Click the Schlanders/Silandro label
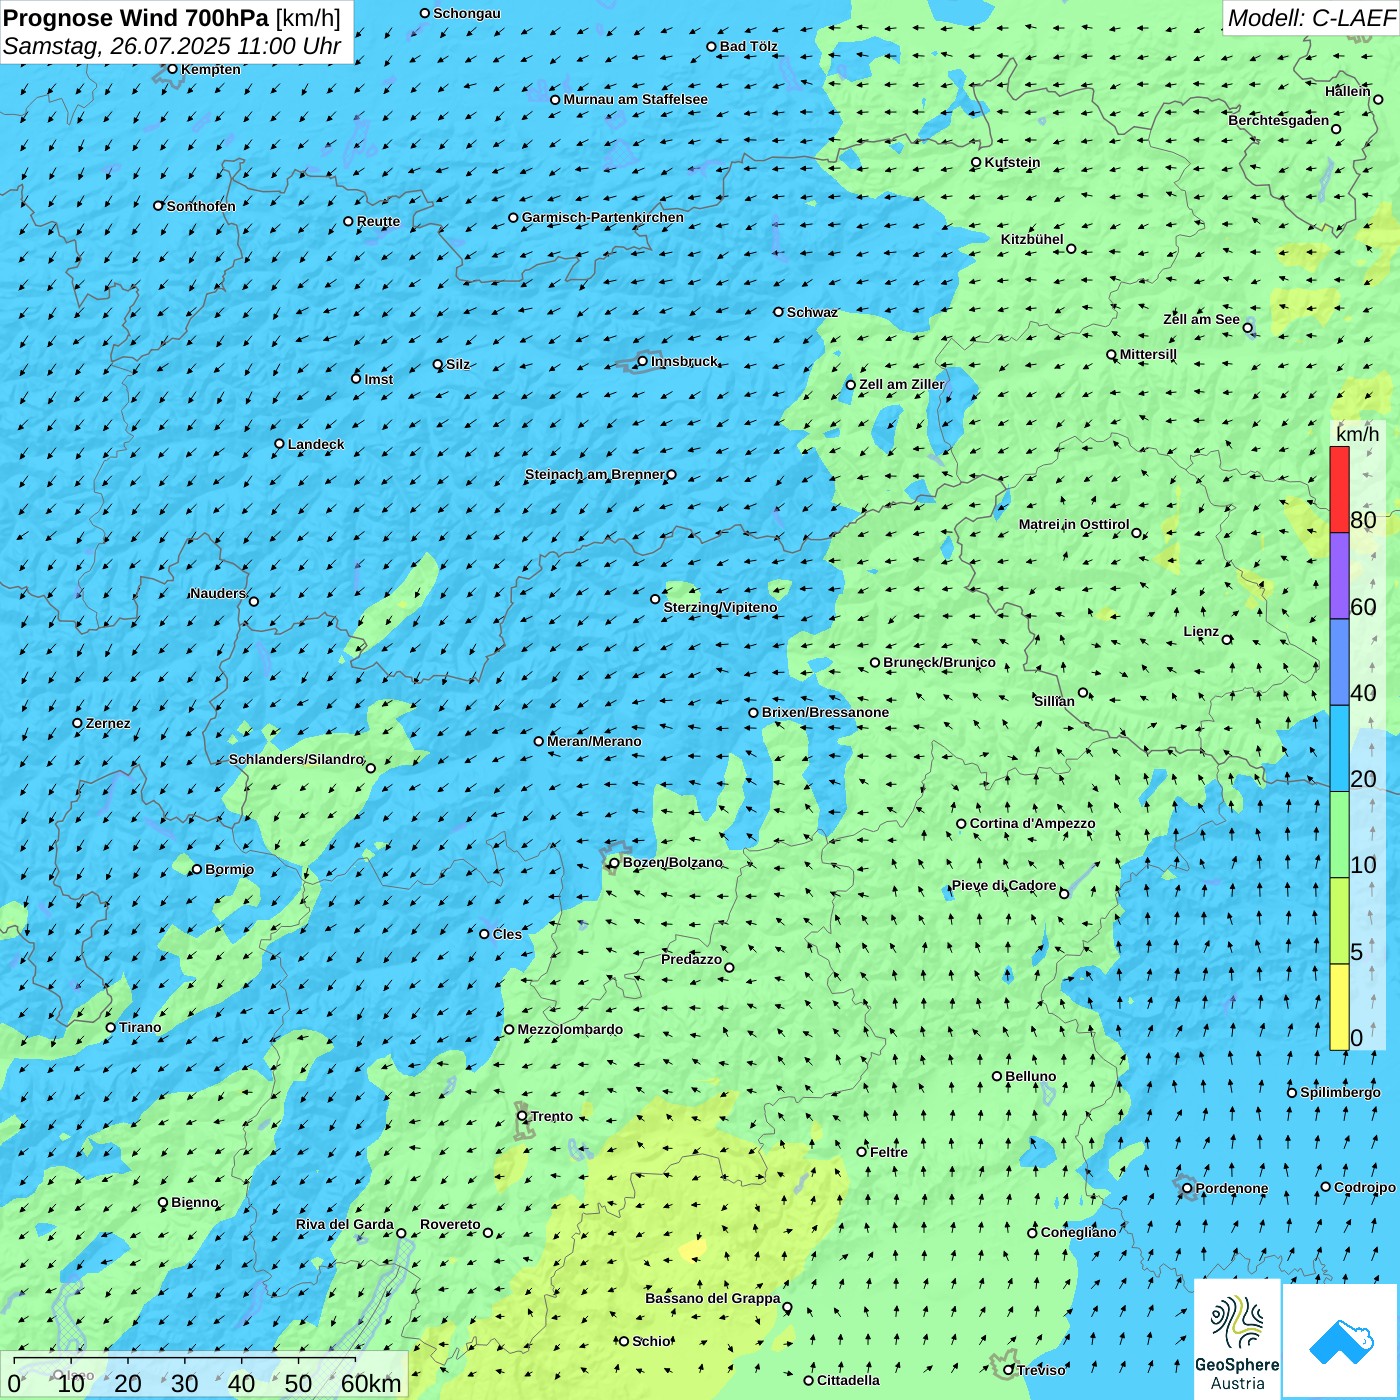The image size is (1400, 1400). click(296, 759)
